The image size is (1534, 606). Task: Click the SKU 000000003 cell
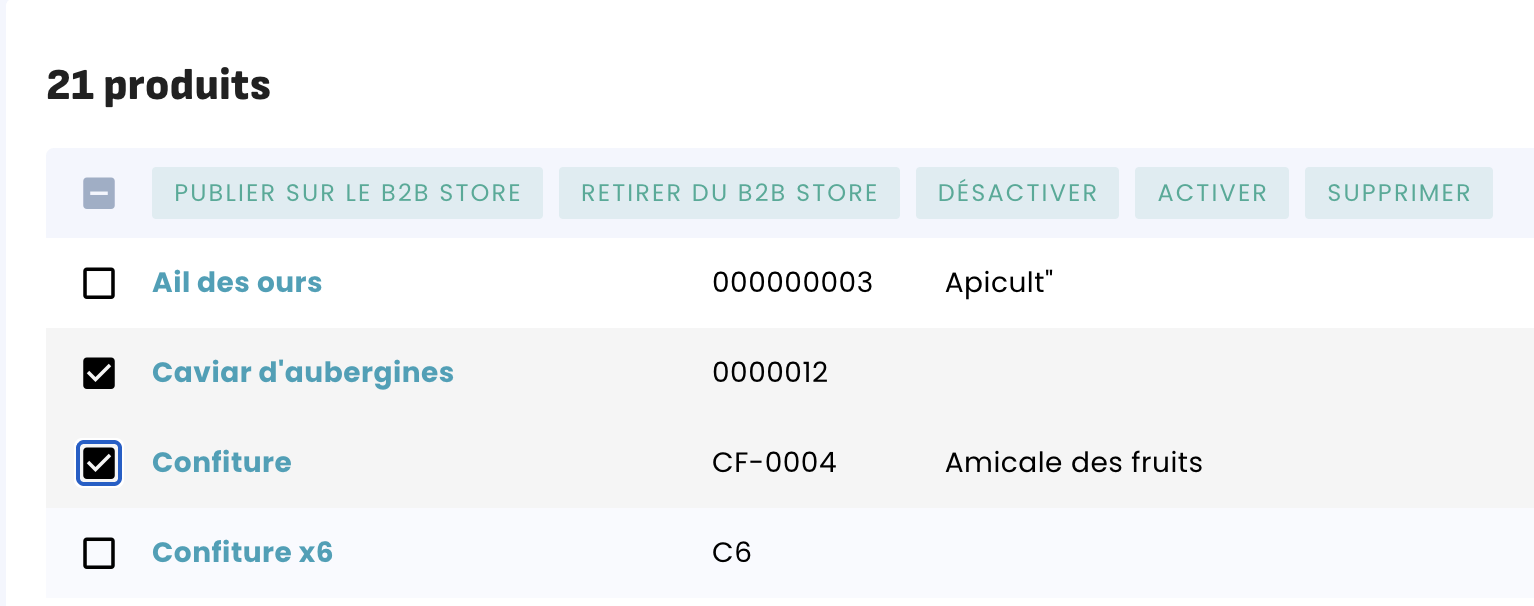pos(792,283)
